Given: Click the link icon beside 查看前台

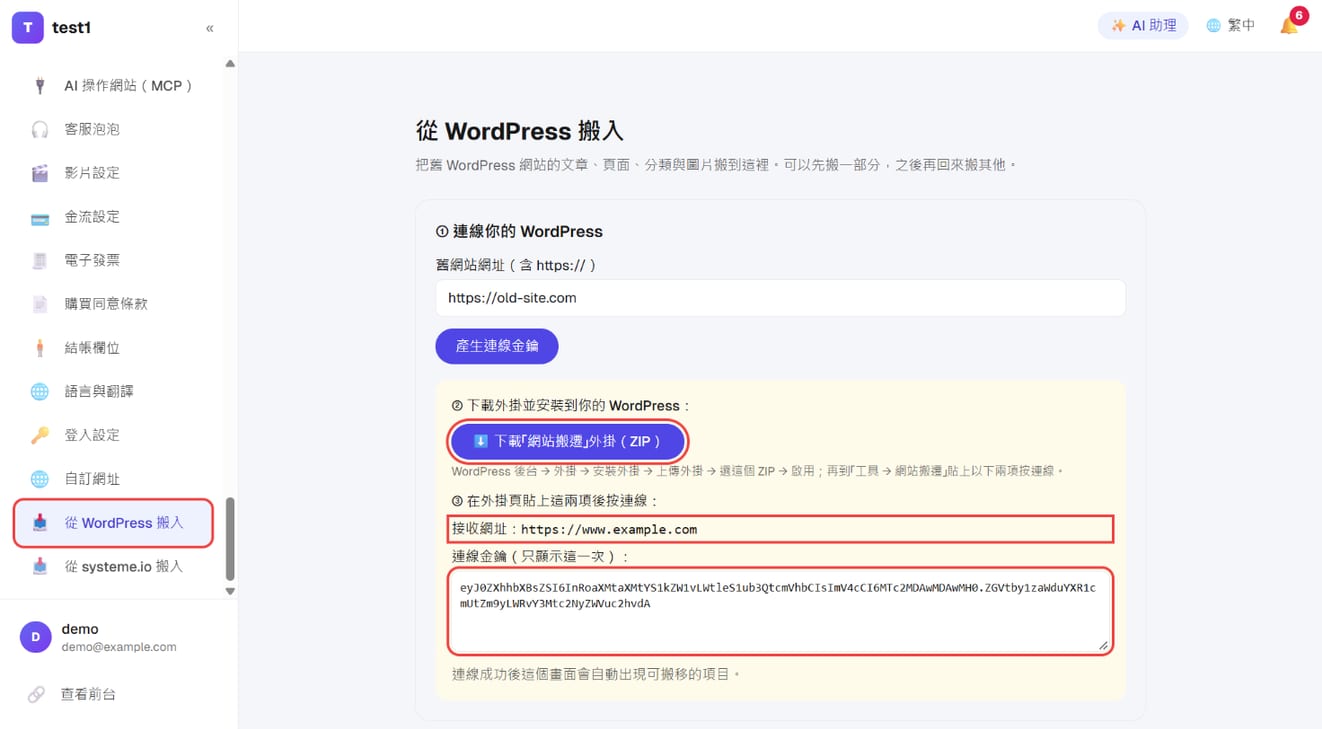Looking at the screenshot, I should point(36,694).
